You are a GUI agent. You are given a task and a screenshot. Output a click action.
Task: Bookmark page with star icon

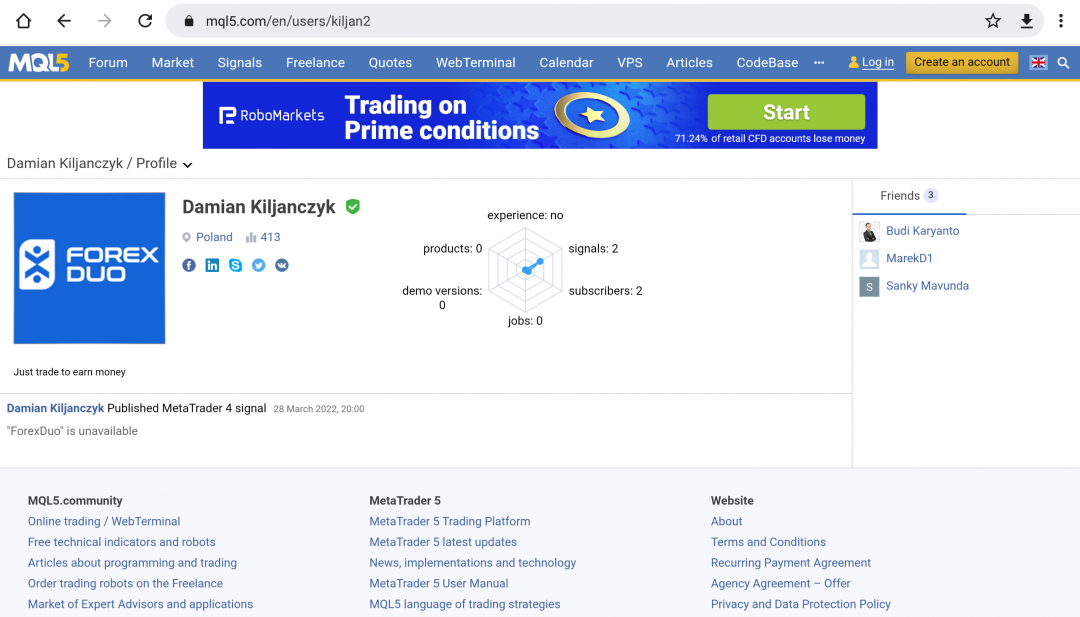click(x=993, y=21)
